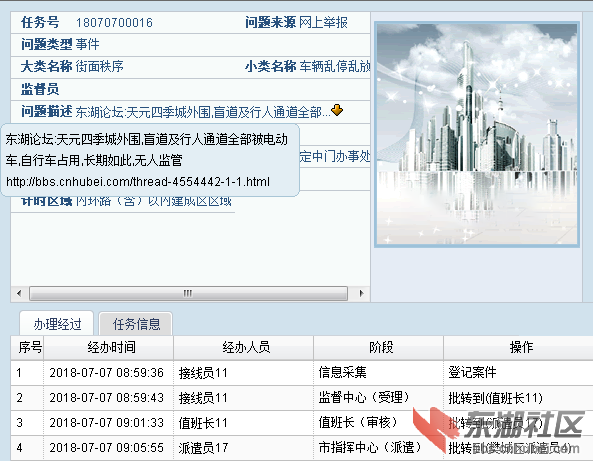The height and width of the screenshot is (461, 593).
Task: Click the 车辆乱停乱放 subcategory value
Action: coord(335,67)
